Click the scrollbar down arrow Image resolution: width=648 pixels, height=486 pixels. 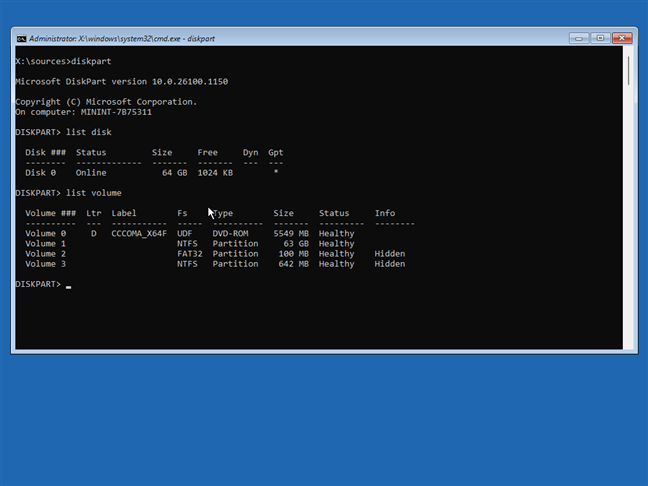click(x=629, y=344)
